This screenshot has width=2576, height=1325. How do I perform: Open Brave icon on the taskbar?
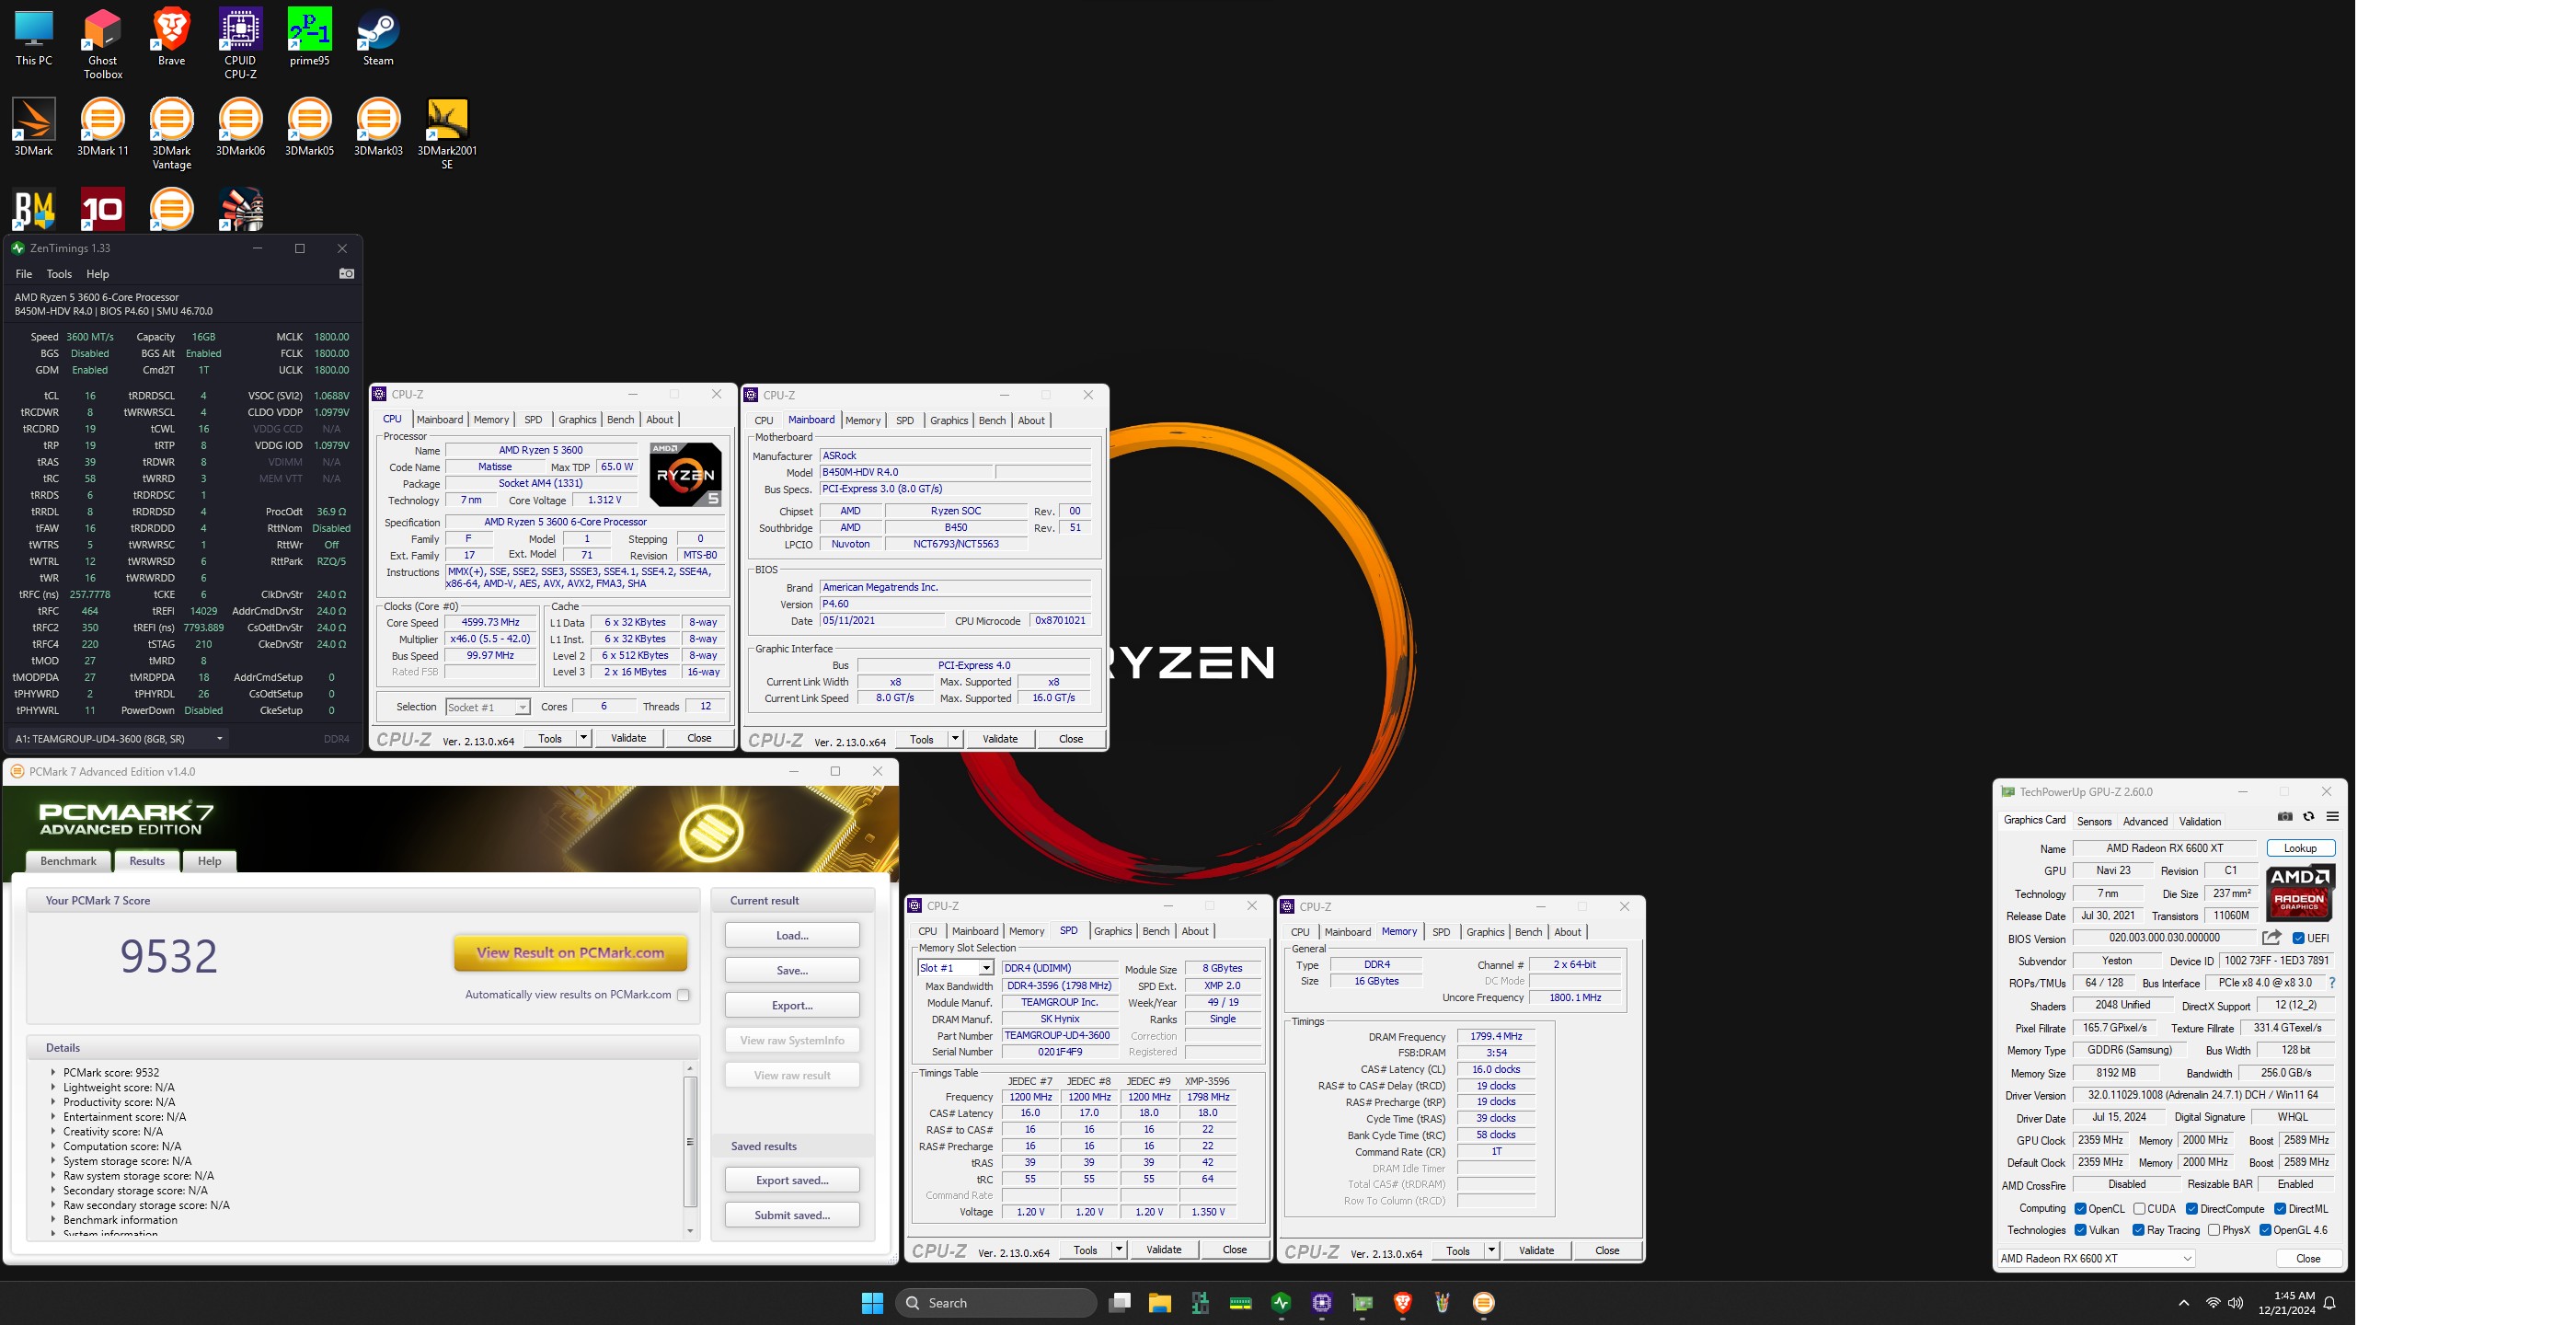(x=1402, y=1303)
